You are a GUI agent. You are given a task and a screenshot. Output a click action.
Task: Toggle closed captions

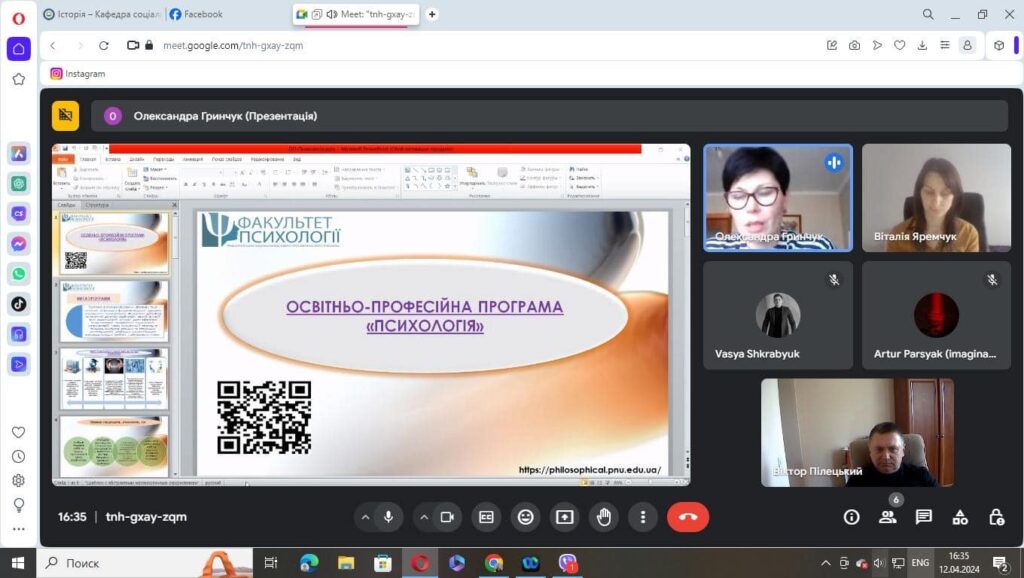coord(486,517)
